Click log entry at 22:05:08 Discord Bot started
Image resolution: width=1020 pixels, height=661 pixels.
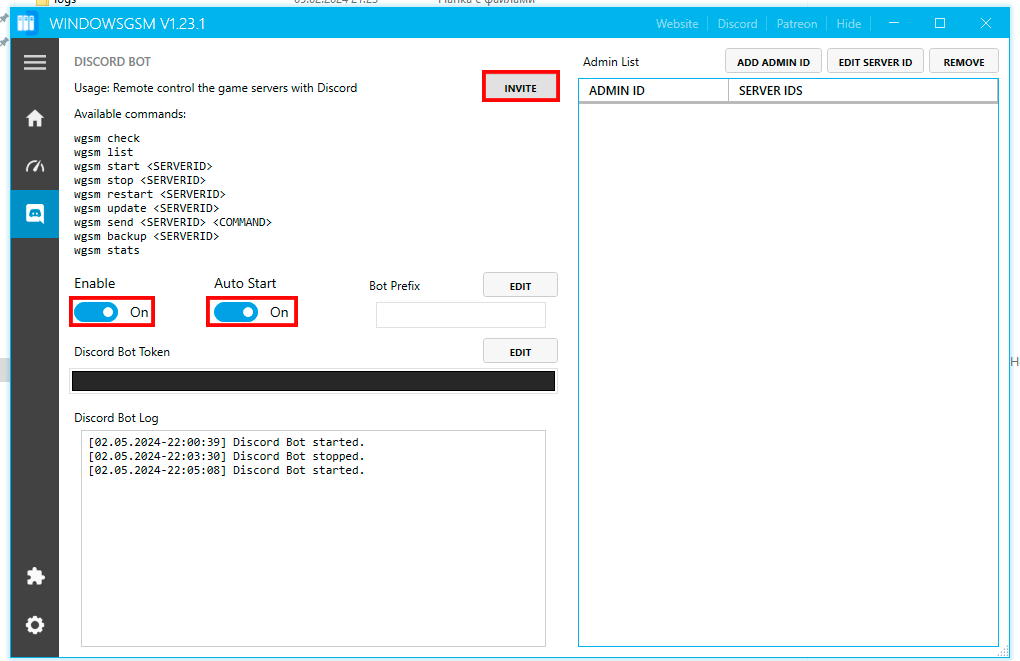click(226, 470)
